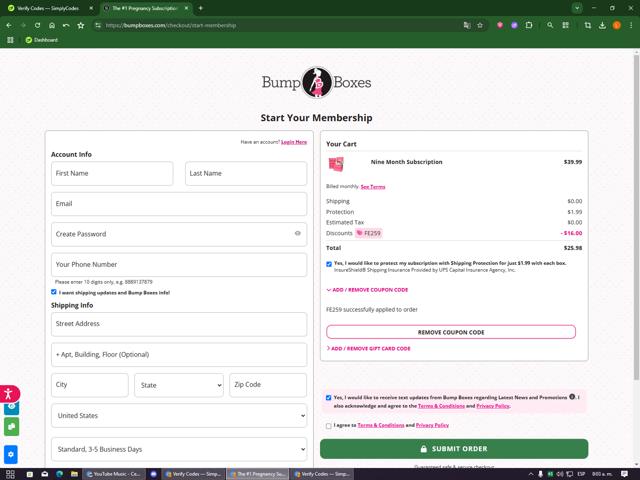This screenshot has height=480, width=640.
Task: Uncheck shipping updates and Bump Boxes info
Action: (53, 292)
